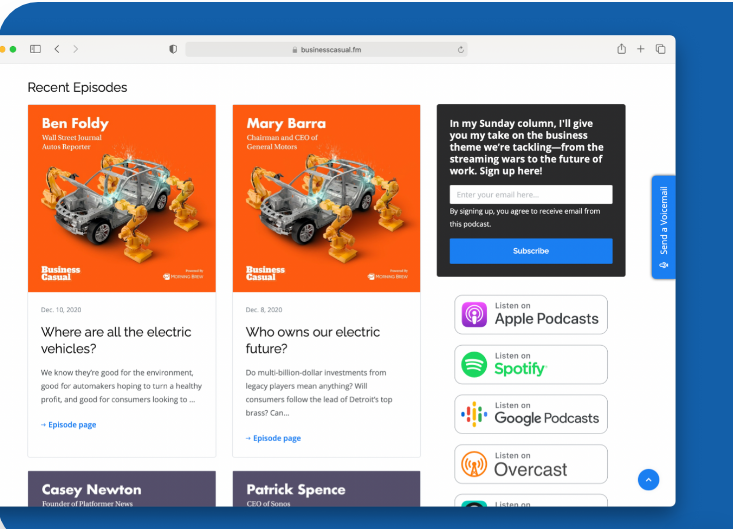Follow Episode page link under Ben Foldy

(69, 425)
